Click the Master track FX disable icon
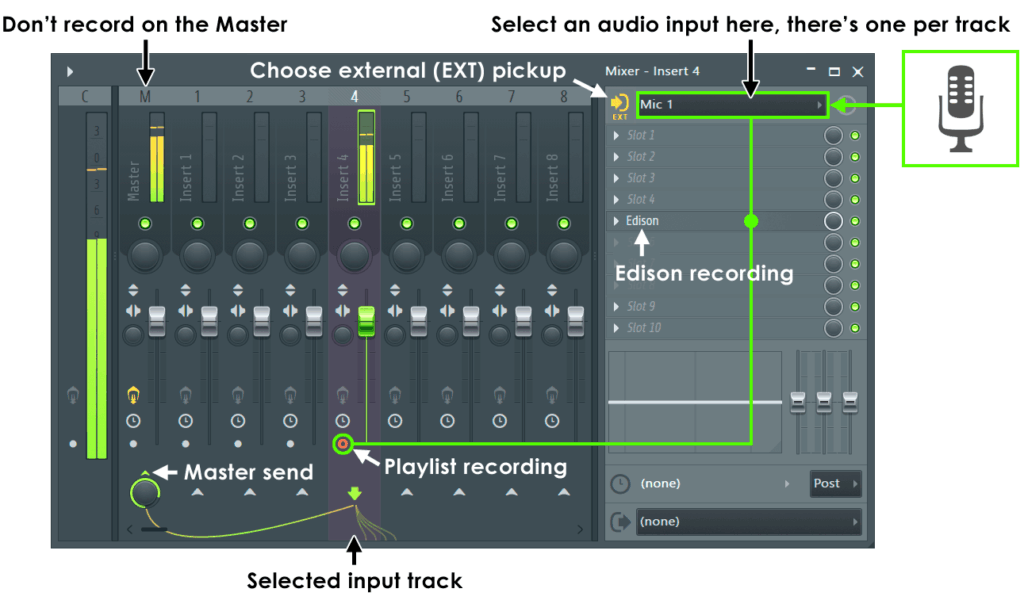 pos(133,394)
